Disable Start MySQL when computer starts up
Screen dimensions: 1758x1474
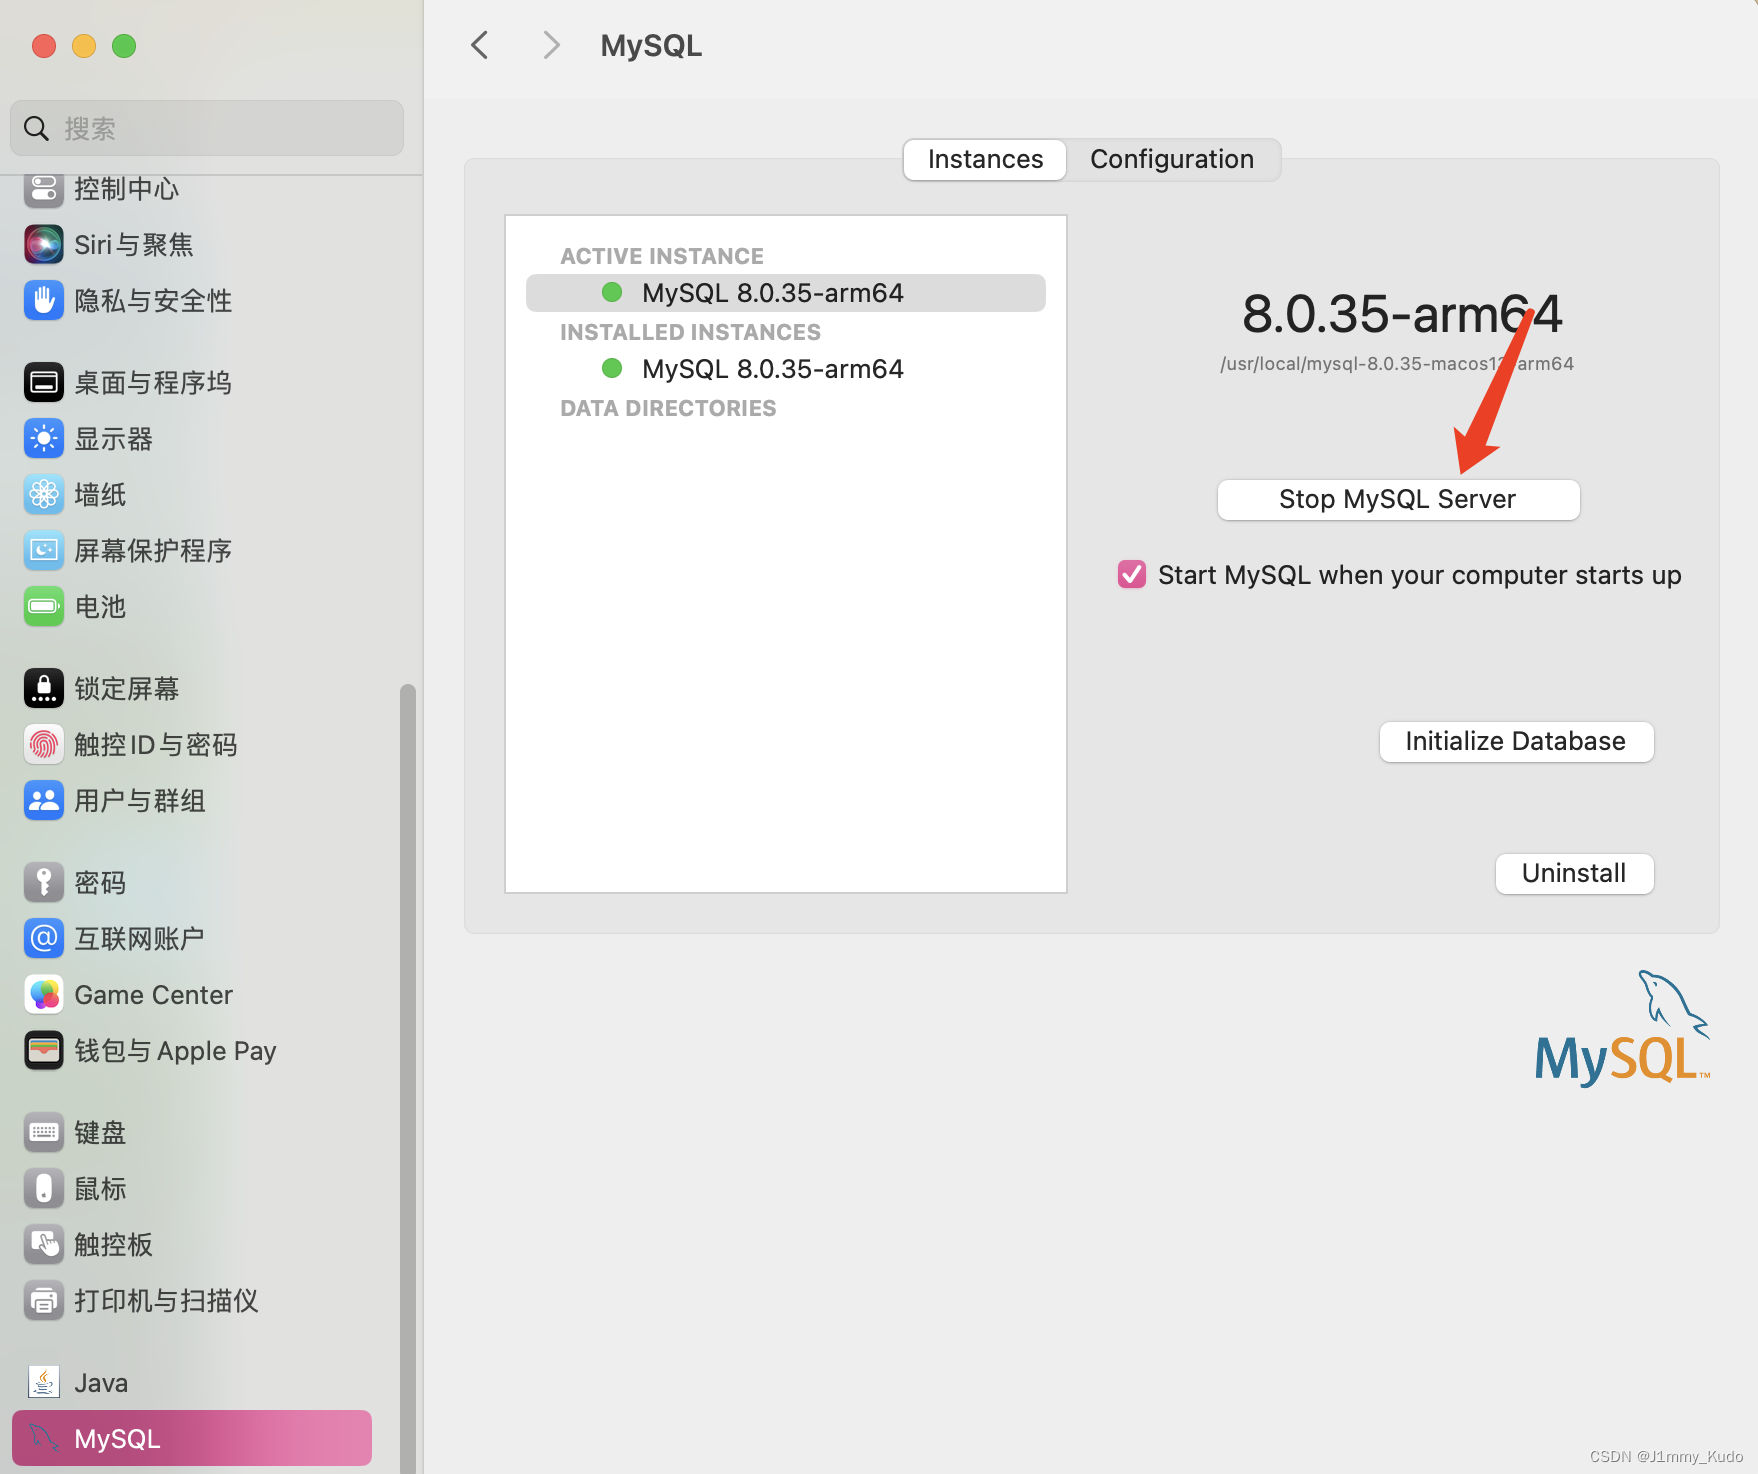tap(1131, 574)
